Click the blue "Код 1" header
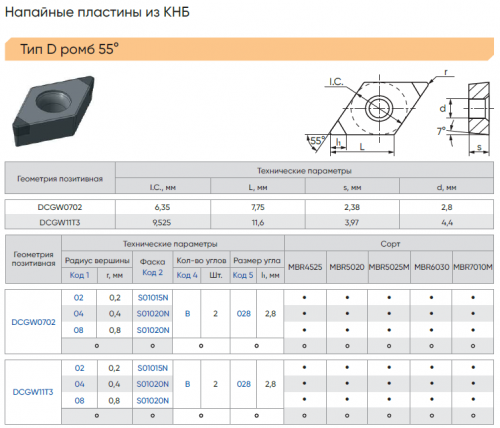Screen dimensions: 500x428 (79, 275)
